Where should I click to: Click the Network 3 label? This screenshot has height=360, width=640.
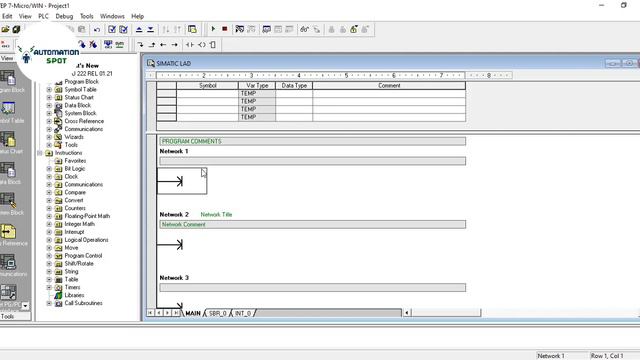click(174, 278)
